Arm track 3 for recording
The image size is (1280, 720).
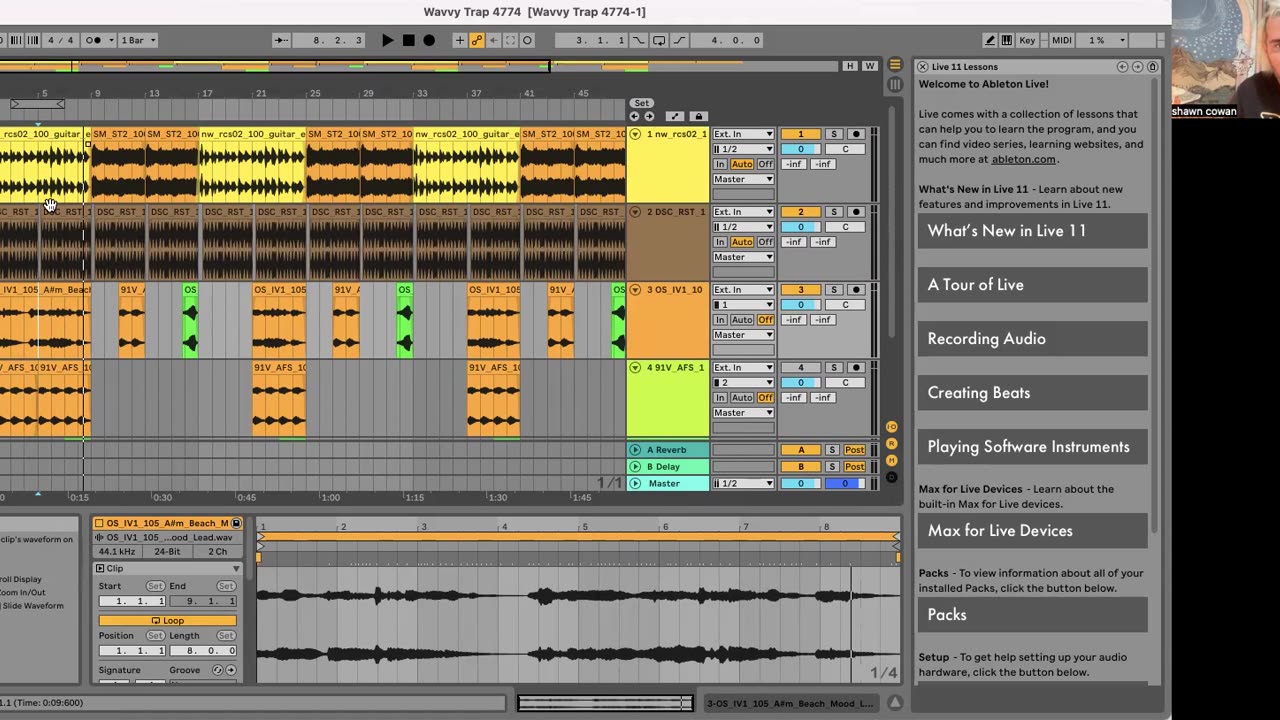pos(855,290)
